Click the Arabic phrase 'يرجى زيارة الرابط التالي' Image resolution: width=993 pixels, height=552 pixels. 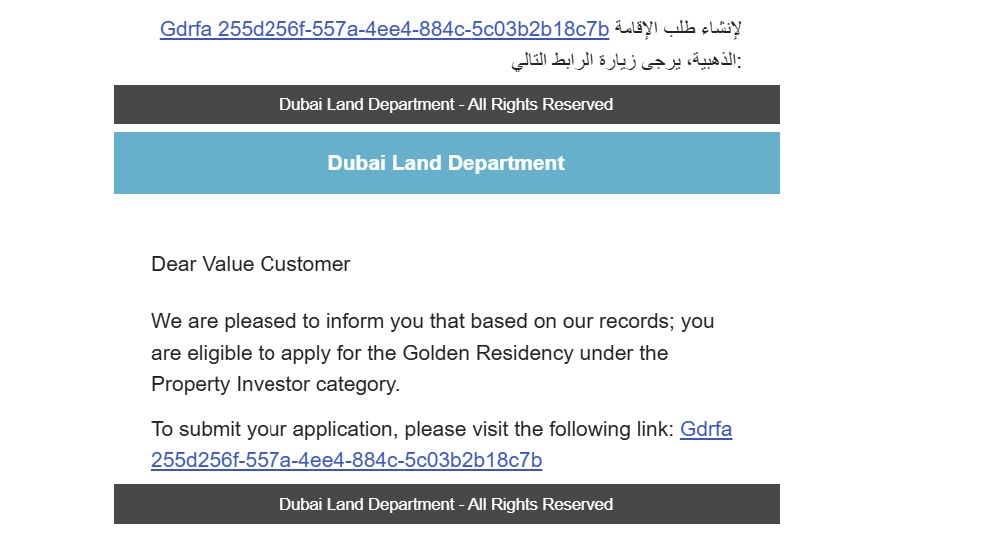click(590, 60)
